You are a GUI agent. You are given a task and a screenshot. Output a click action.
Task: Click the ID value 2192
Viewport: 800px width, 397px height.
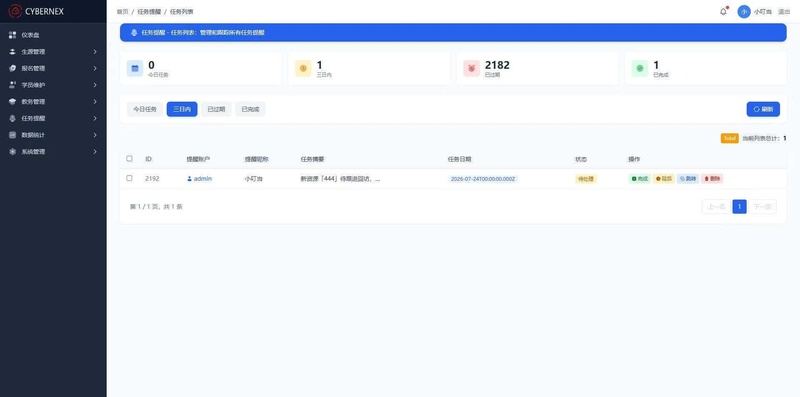pos(152,179)
